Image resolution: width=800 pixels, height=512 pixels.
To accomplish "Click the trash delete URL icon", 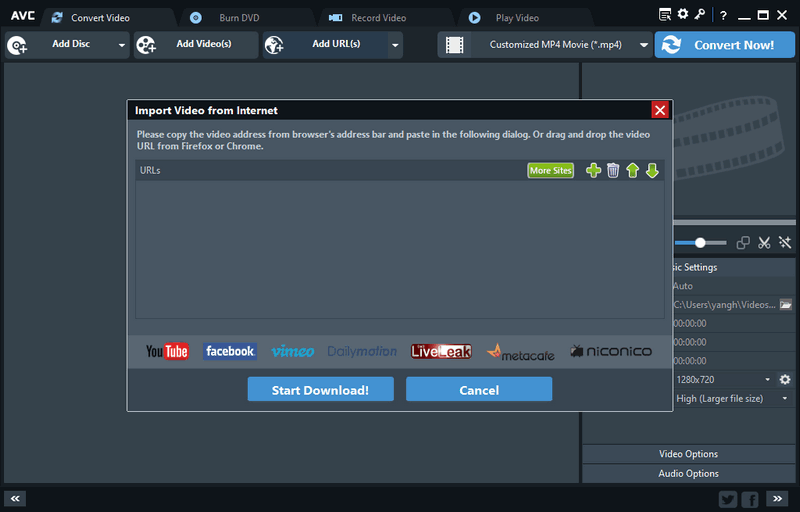I will pyautogui.click(x=613, y=170).
